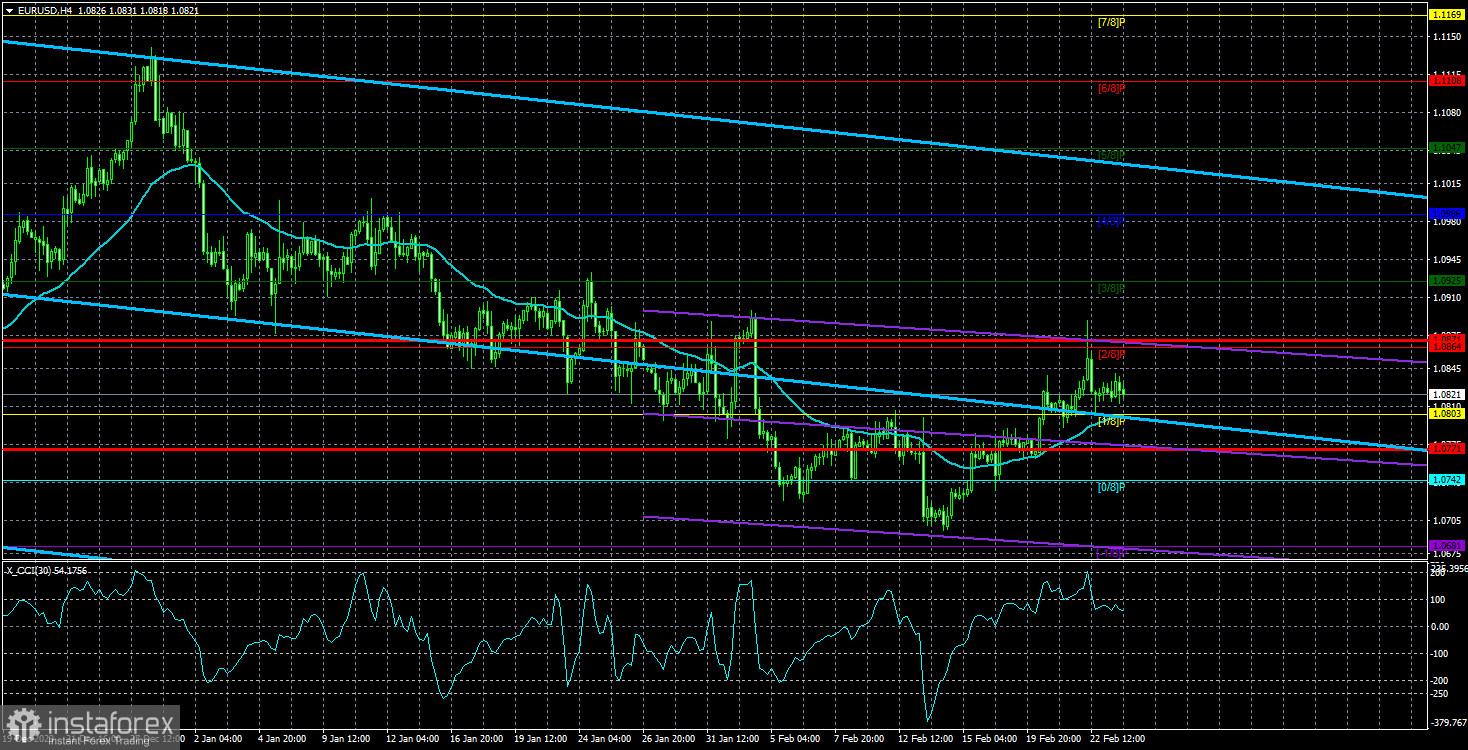Click the [2/8]P Murrey level label
This screenshot has width=1468, height=750.
[1112, 354]
